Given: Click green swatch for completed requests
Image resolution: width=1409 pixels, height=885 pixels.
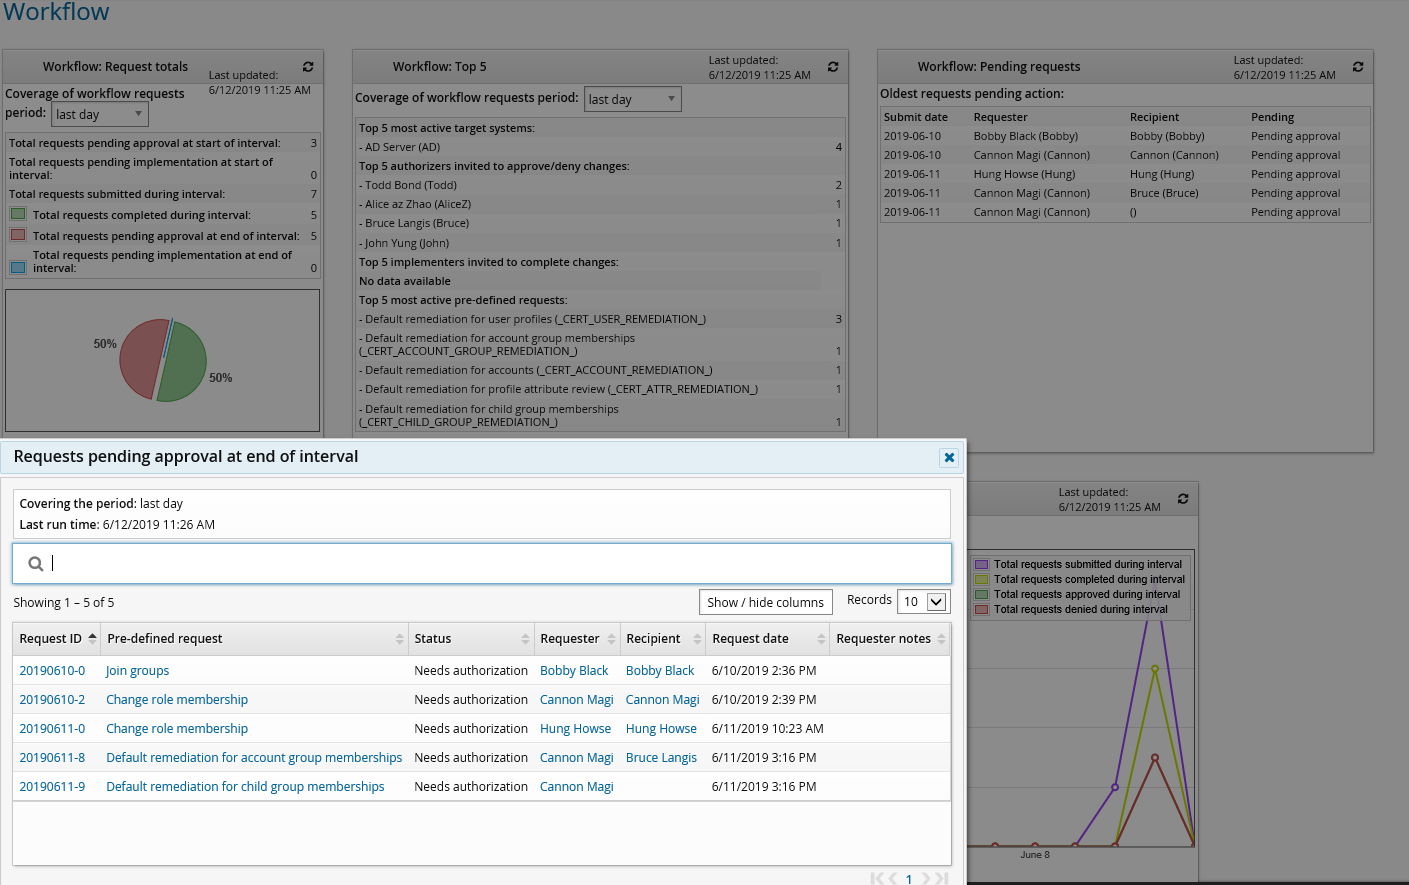Looking at the screenshot, I should tap(18, 214).
